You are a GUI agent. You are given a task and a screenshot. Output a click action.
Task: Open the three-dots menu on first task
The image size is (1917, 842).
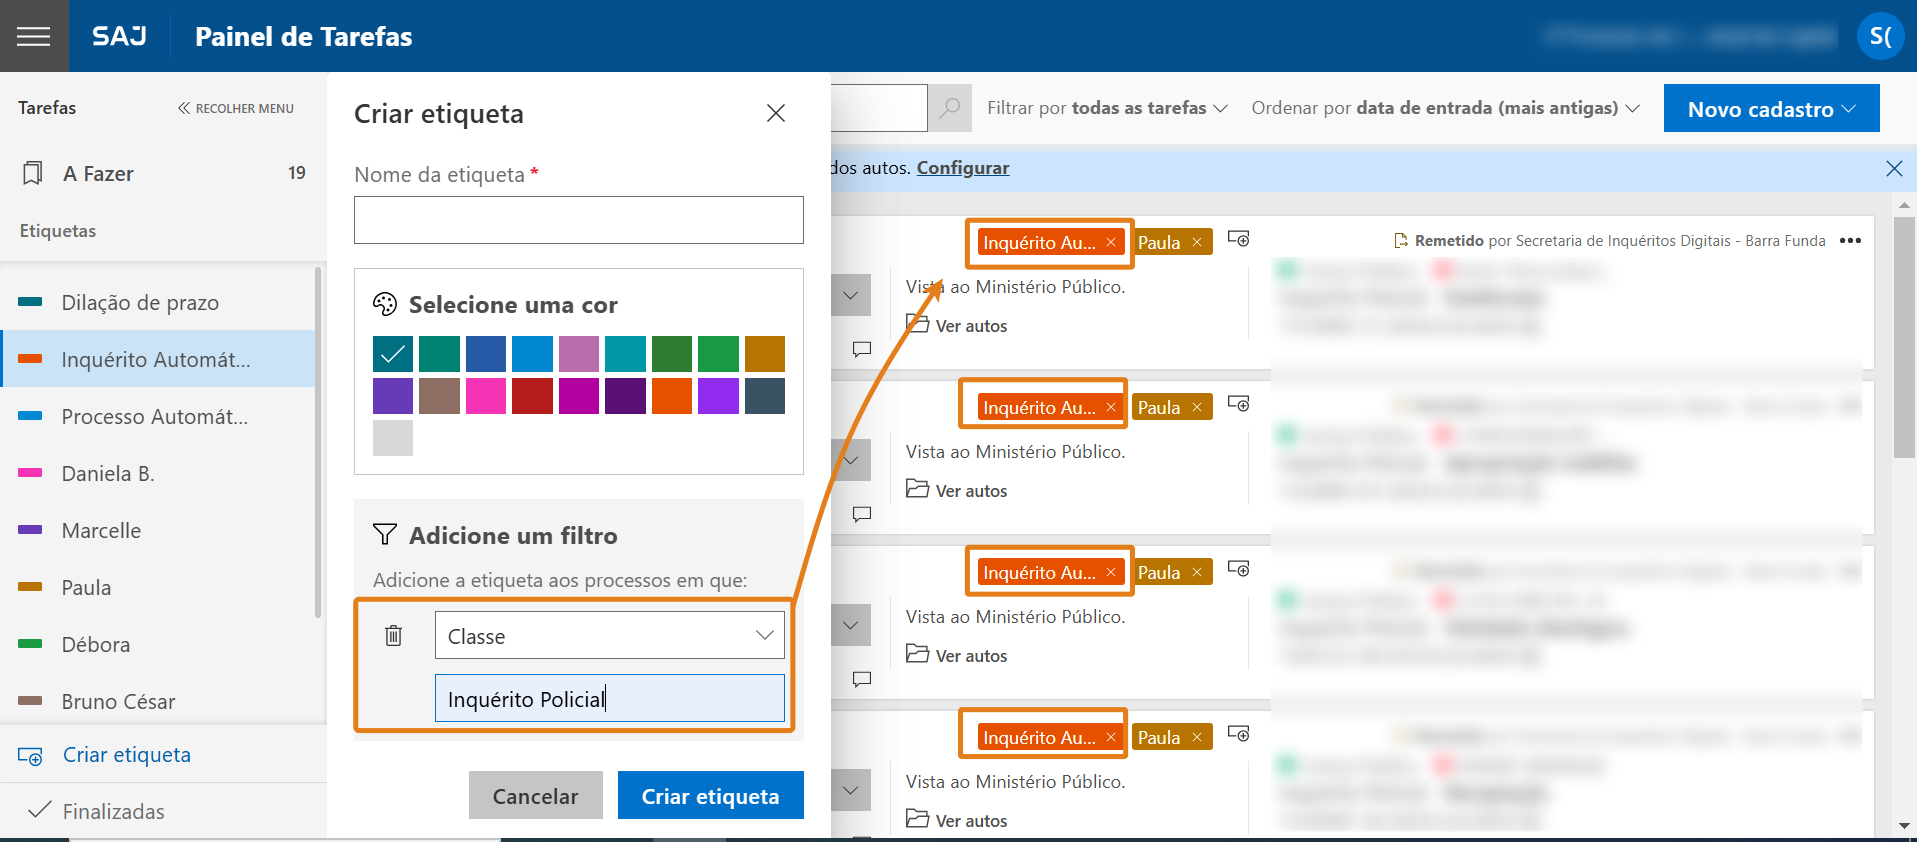tap(1850, 241)
